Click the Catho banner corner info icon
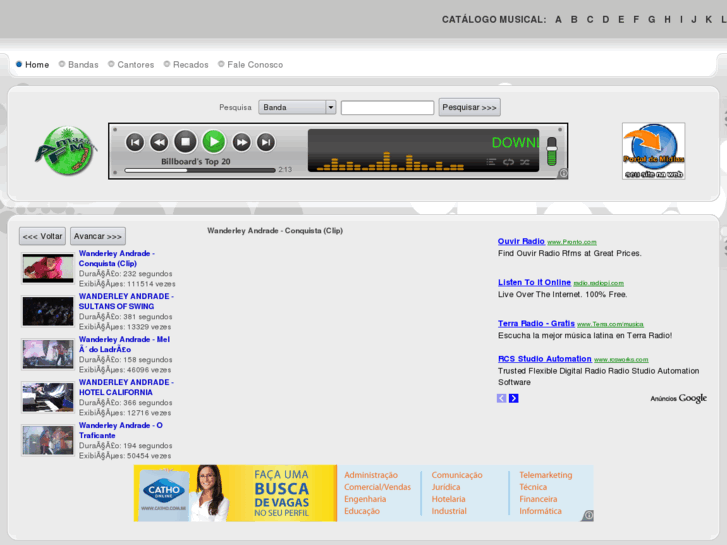This screenshot has width=727, height=545. pos(588,515)
